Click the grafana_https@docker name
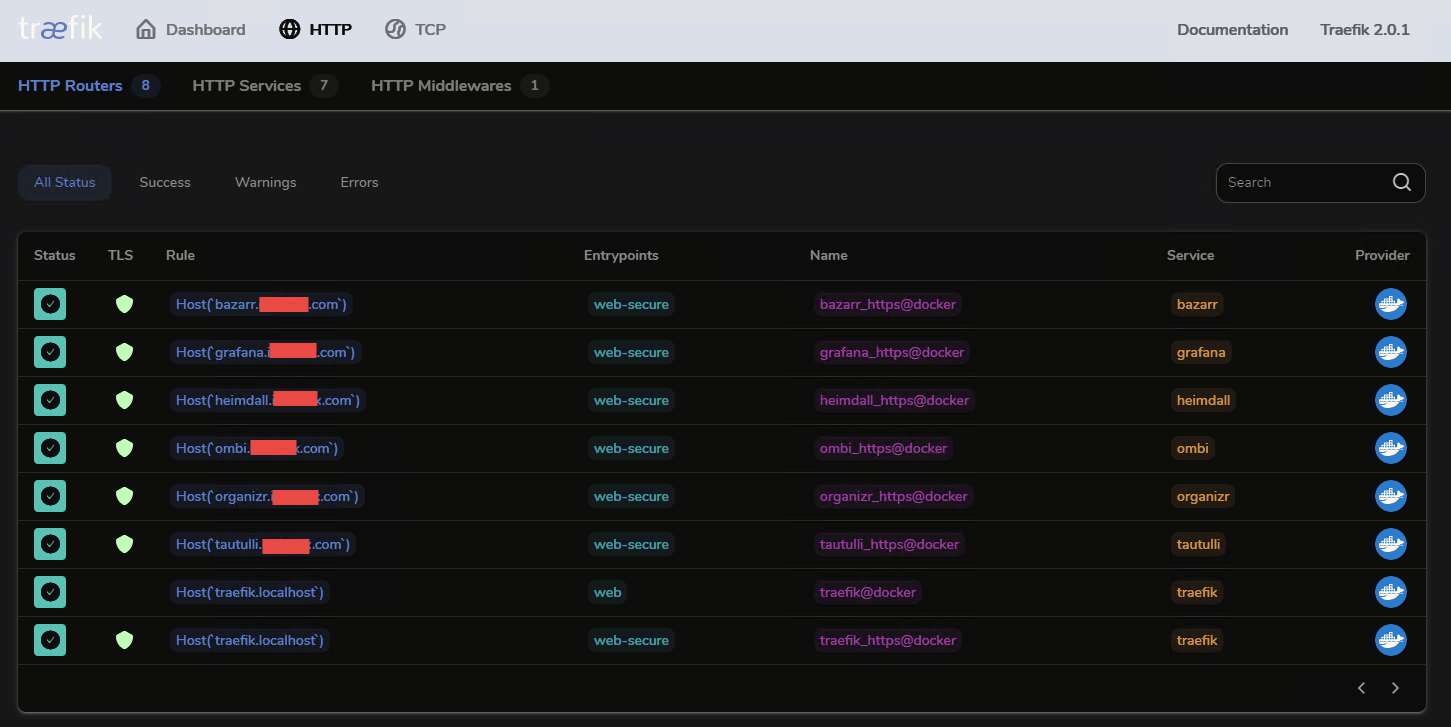The image size is (1451, 727). (892, 352)
